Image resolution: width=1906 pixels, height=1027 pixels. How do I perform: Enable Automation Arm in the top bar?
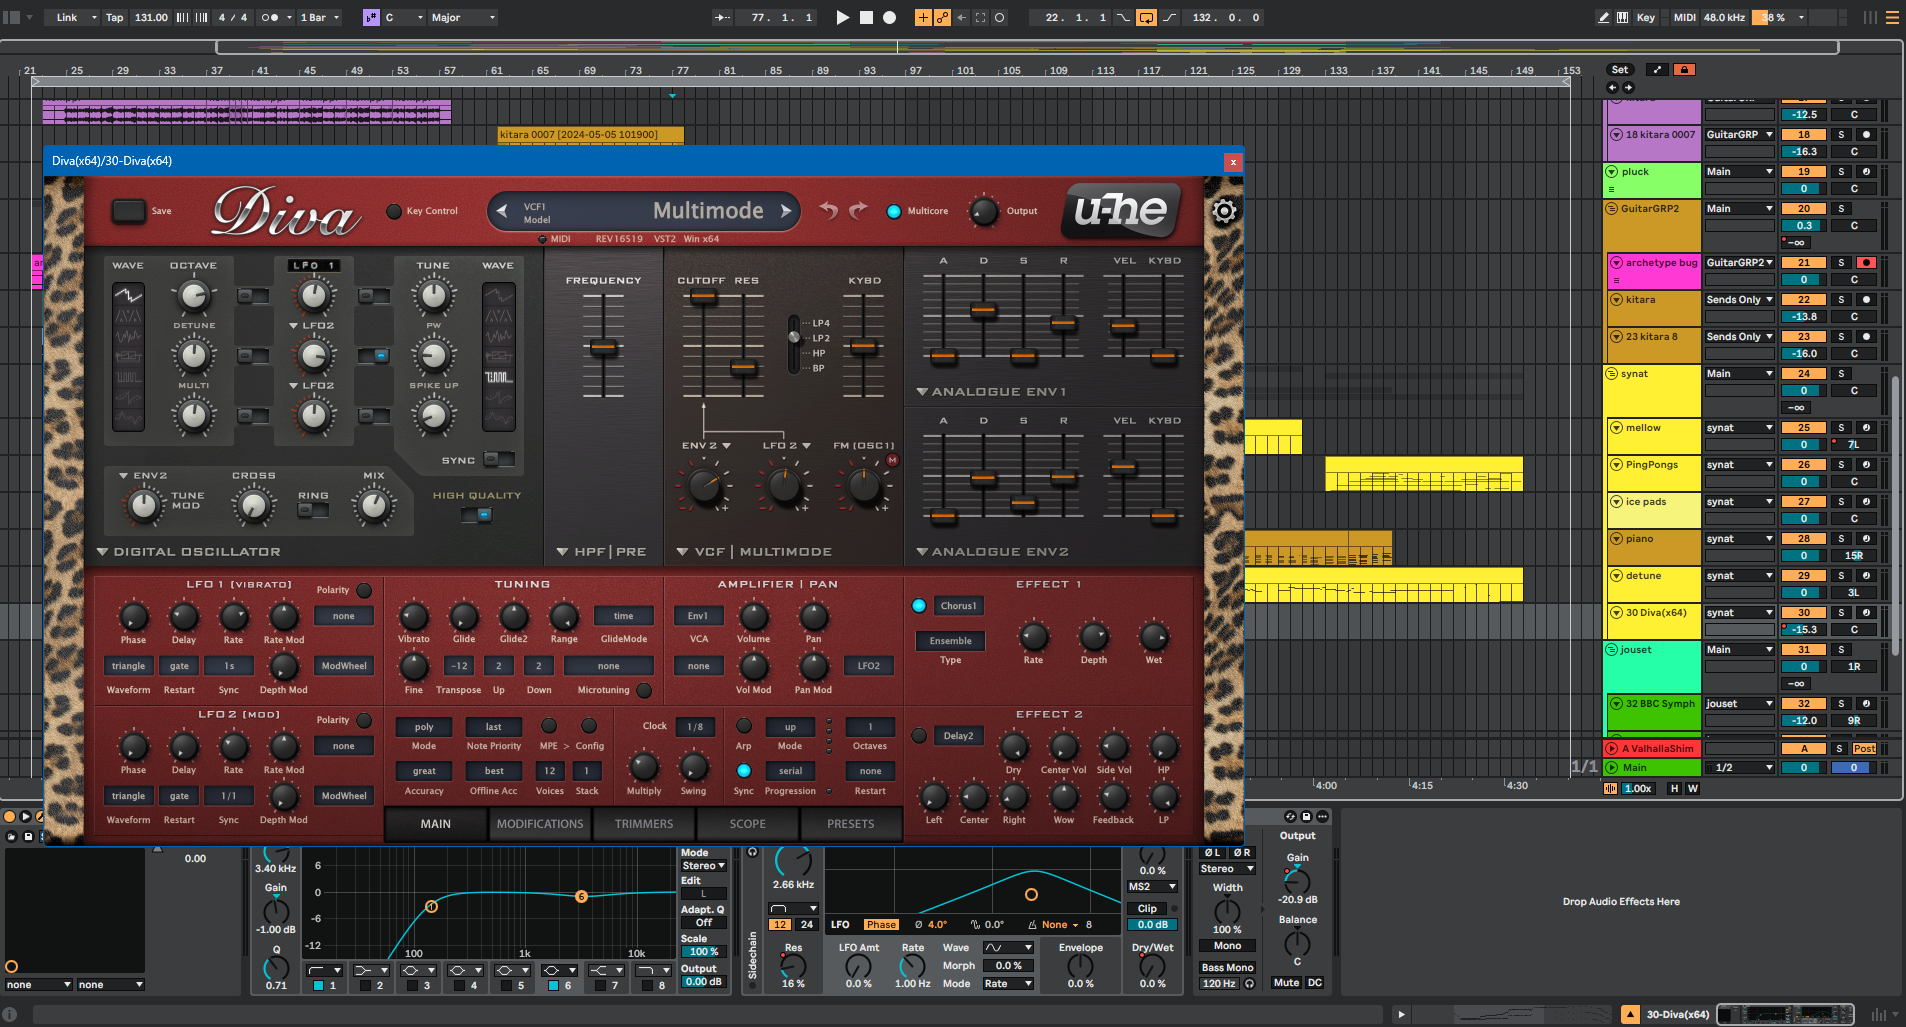942,17
